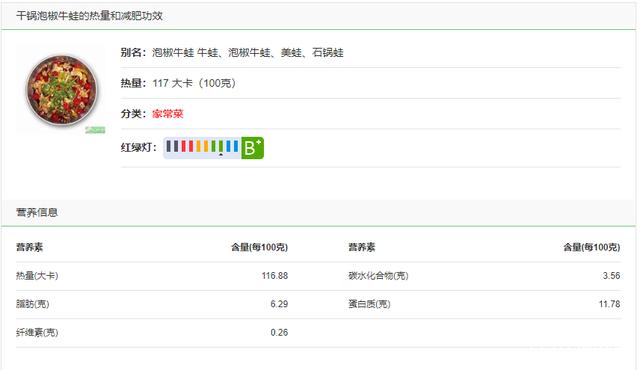Click the fat value 6.29
Image resolution: width=640 pixels, height=370 pixels.
[x=279, y=304]
